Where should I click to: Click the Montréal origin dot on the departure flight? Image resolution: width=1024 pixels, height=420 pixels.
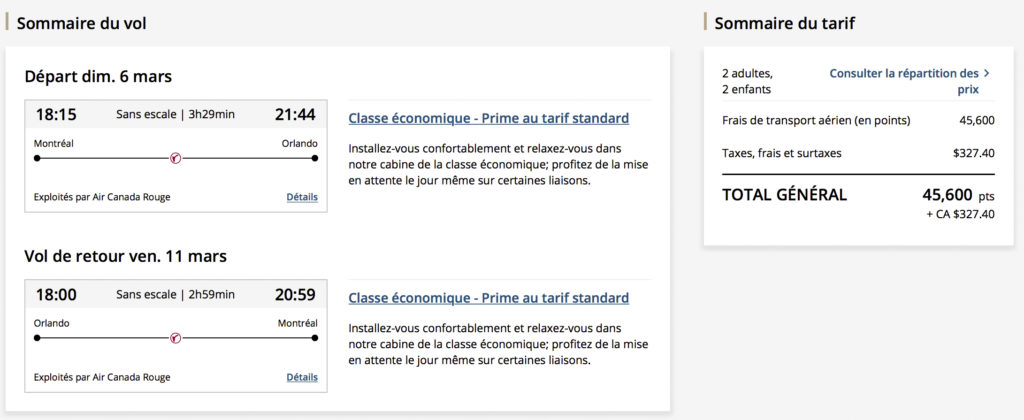[x=37, y=158]
